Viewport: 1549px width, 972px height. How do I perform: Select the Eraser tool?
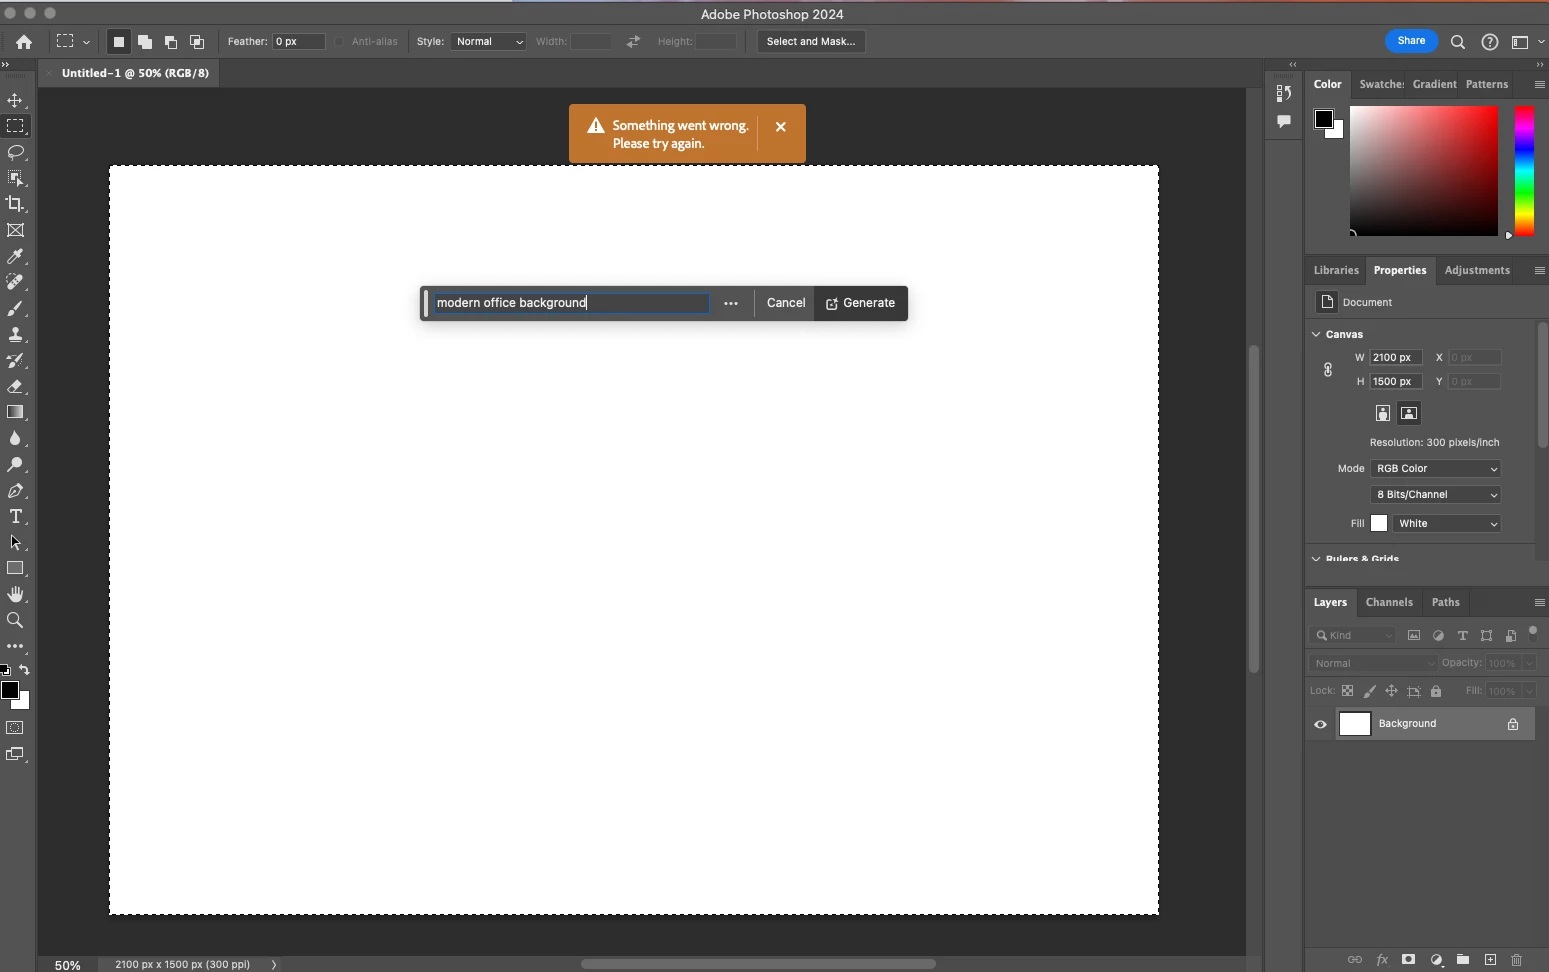(x=15, y=387)
